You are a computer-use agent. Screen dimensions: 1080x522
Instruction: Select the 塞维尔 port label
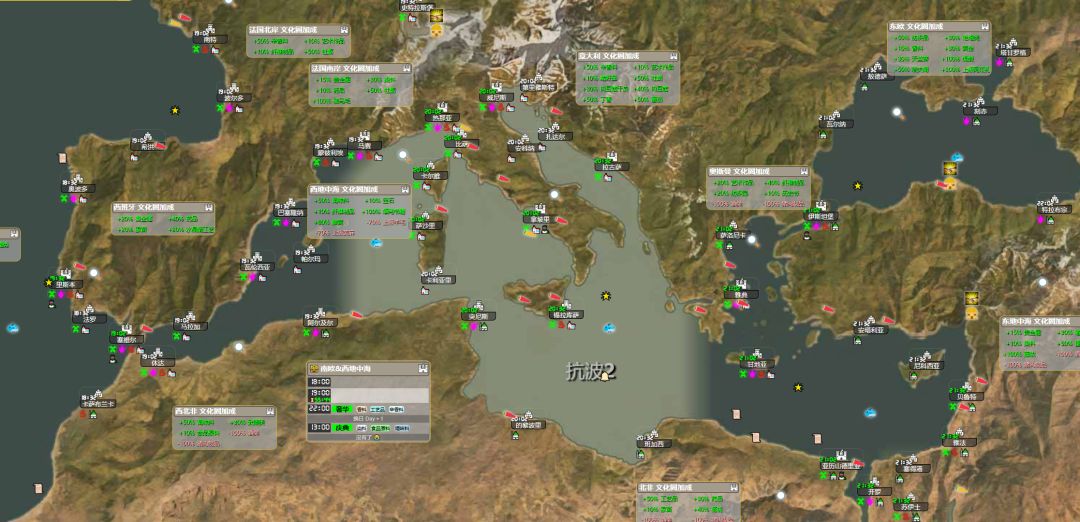pos(127,339)
